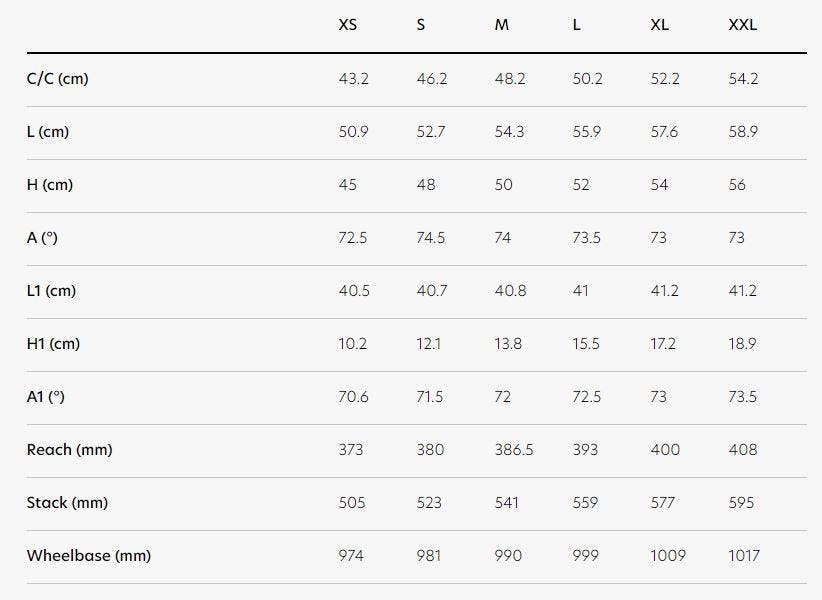Click the XXL size column header
This screenshot has width=822, height=600.
pyautogui.click(x=742, y=25)
